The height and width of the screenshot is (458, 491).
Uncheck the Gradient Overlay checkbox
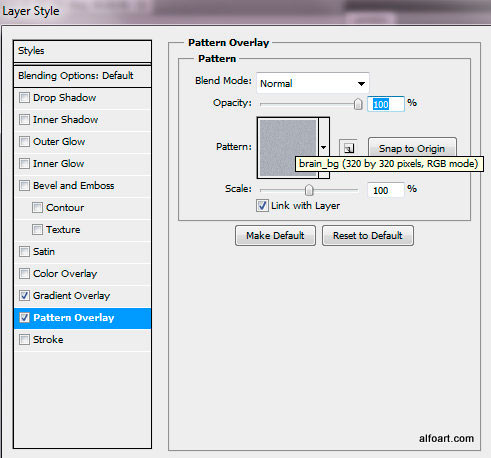coord(24,296)
